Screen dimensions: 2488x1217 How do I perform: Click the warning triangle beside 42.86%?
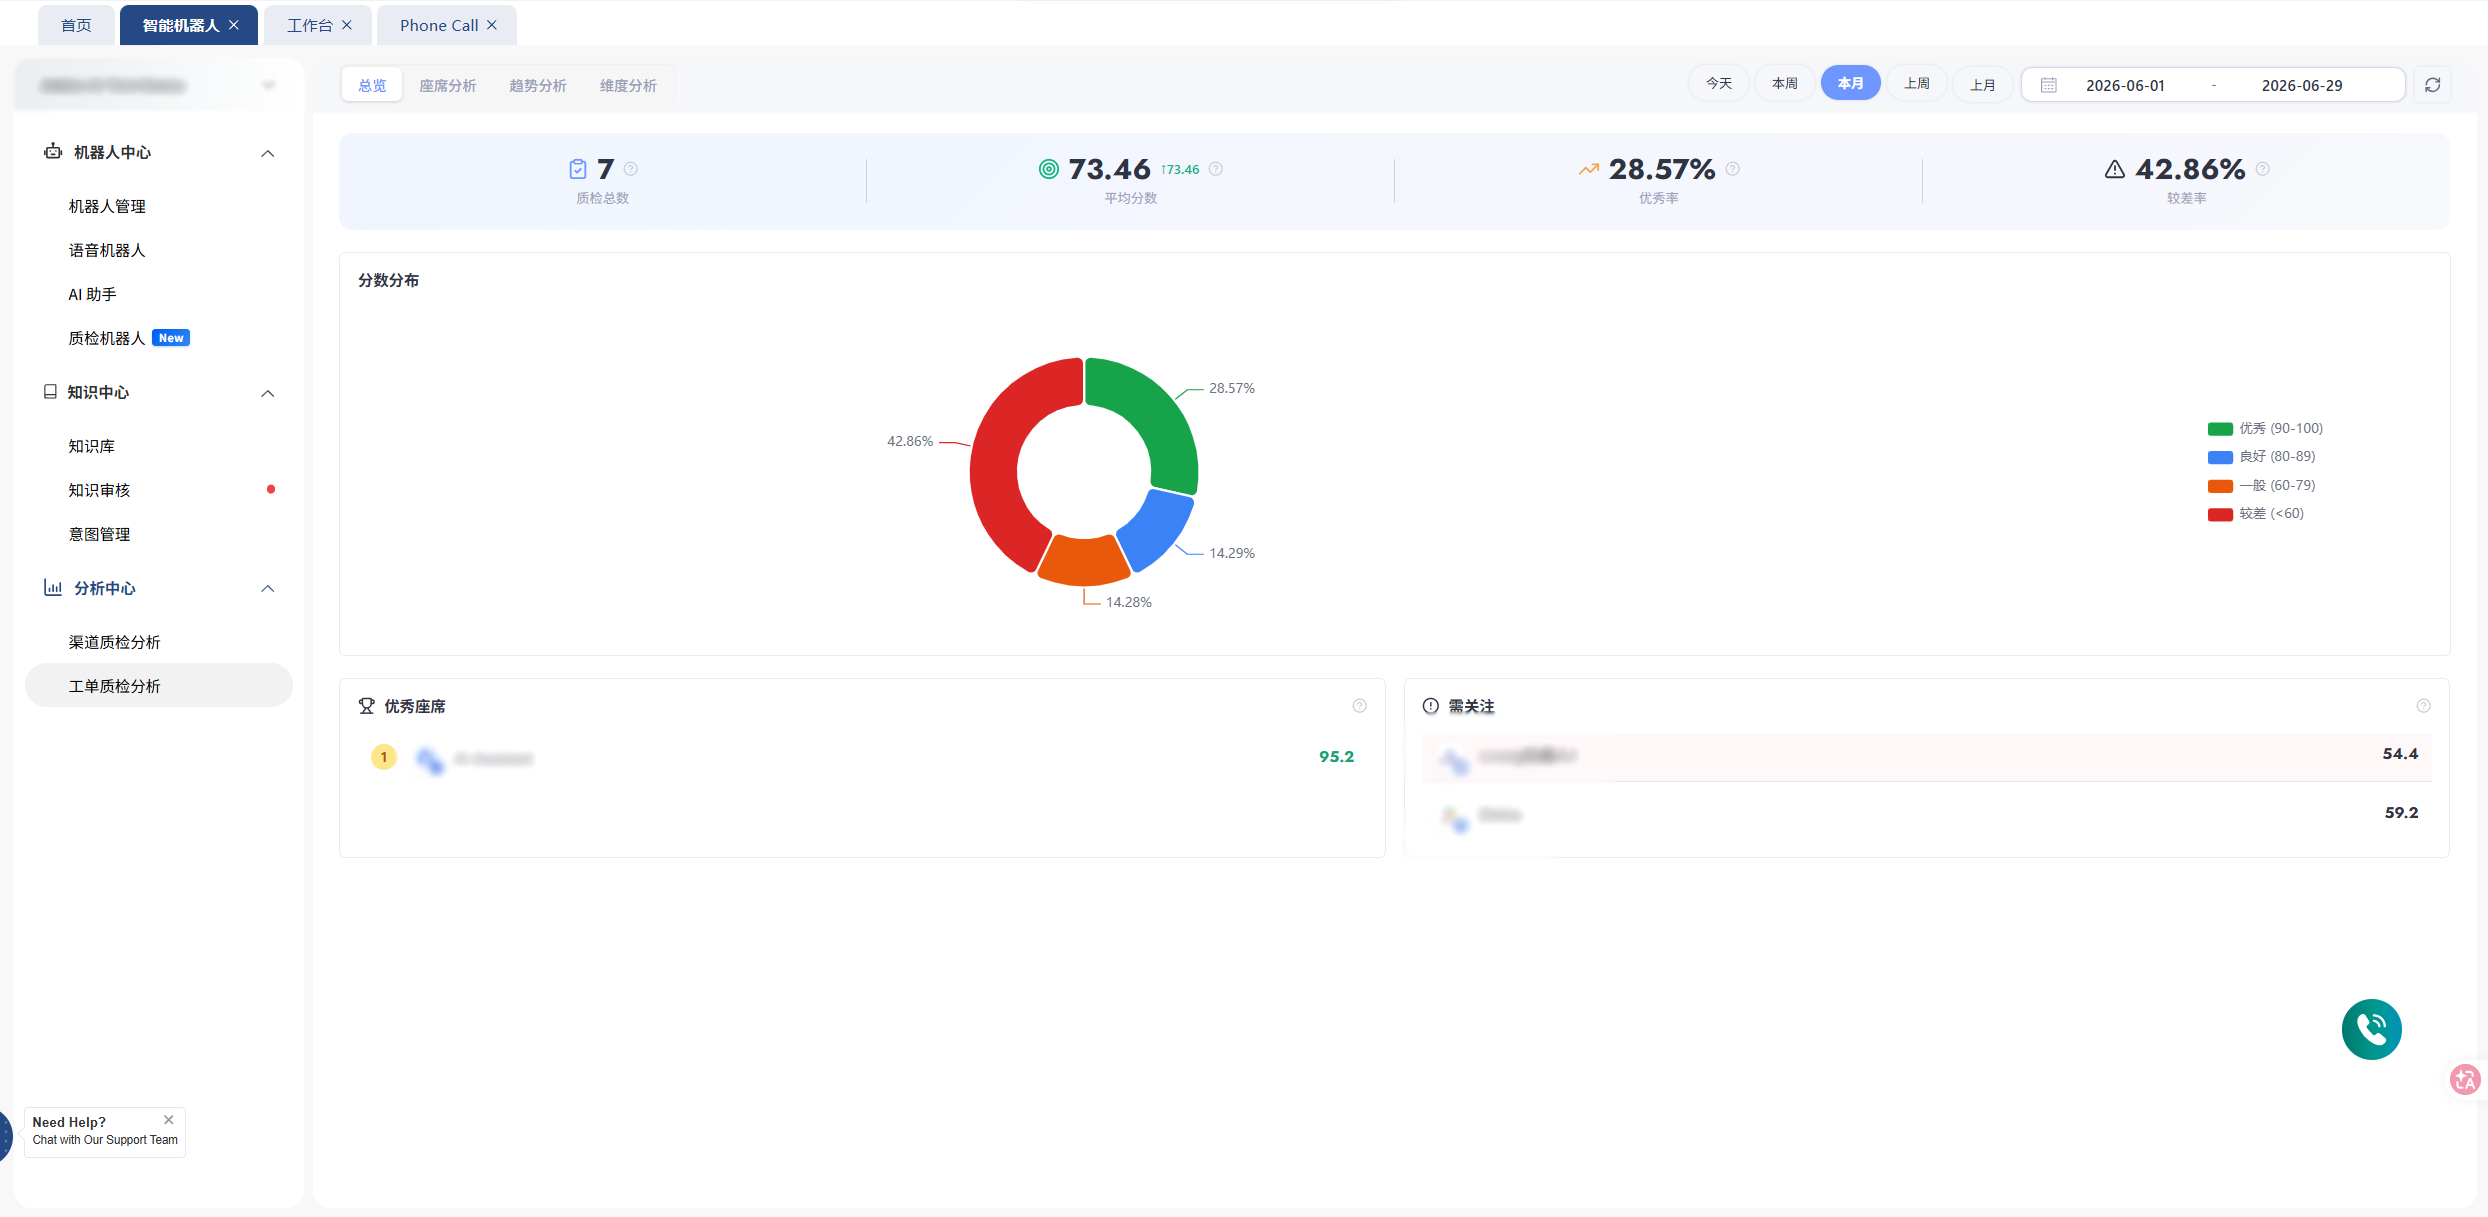point(2115,169)
